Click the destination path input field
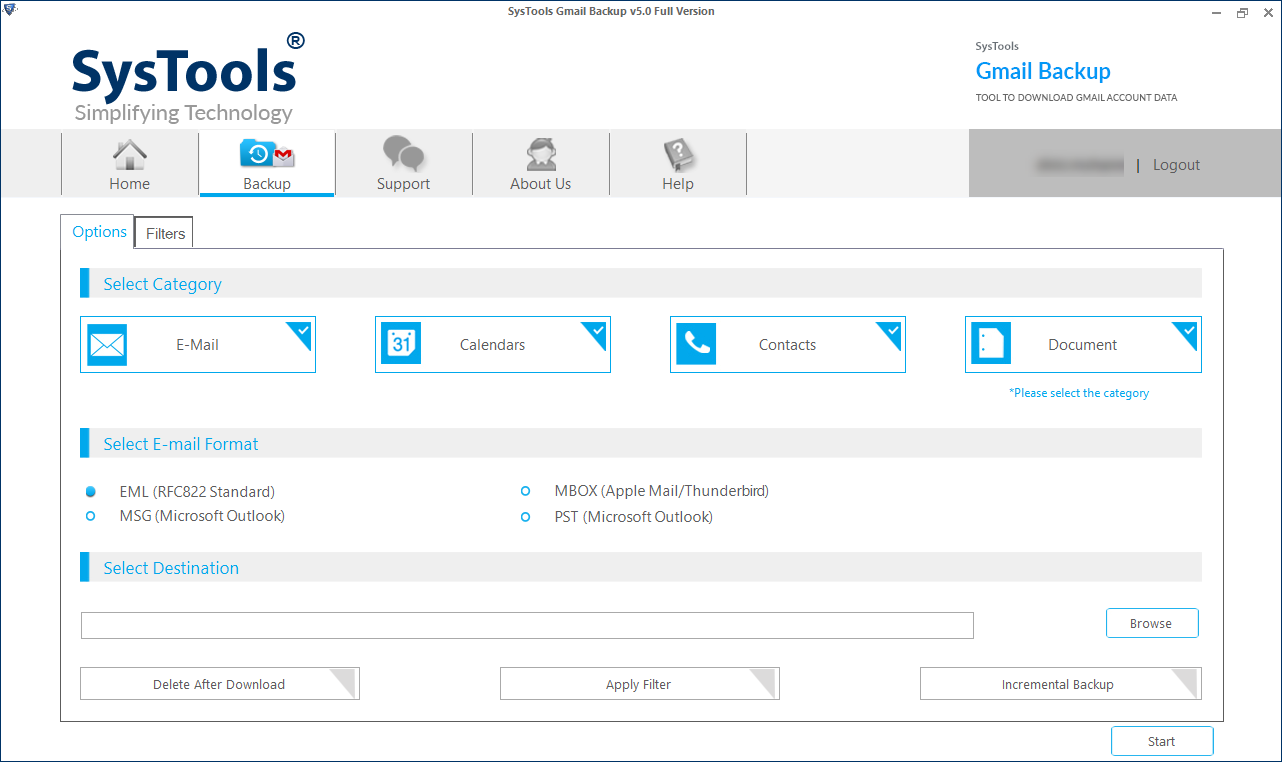The image size is (1282, 762). coord(527,625)
